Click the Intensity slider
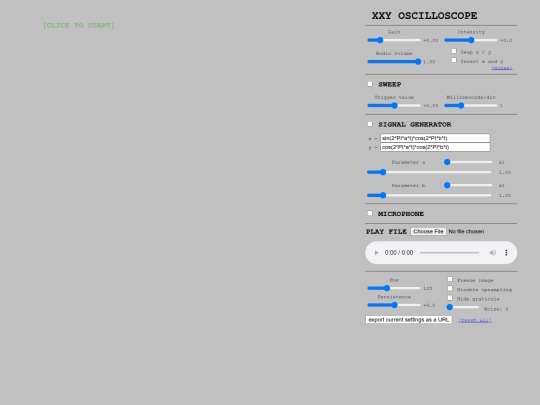The height and width of the screenshot is (405, 540). (x=471, y=40)
